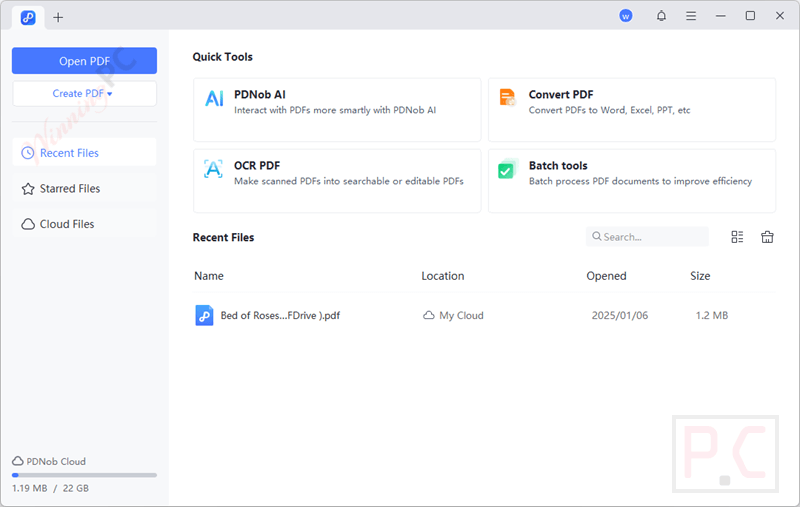Sort by the Size column header
This screenshot has height=507, width=800.
700,276
